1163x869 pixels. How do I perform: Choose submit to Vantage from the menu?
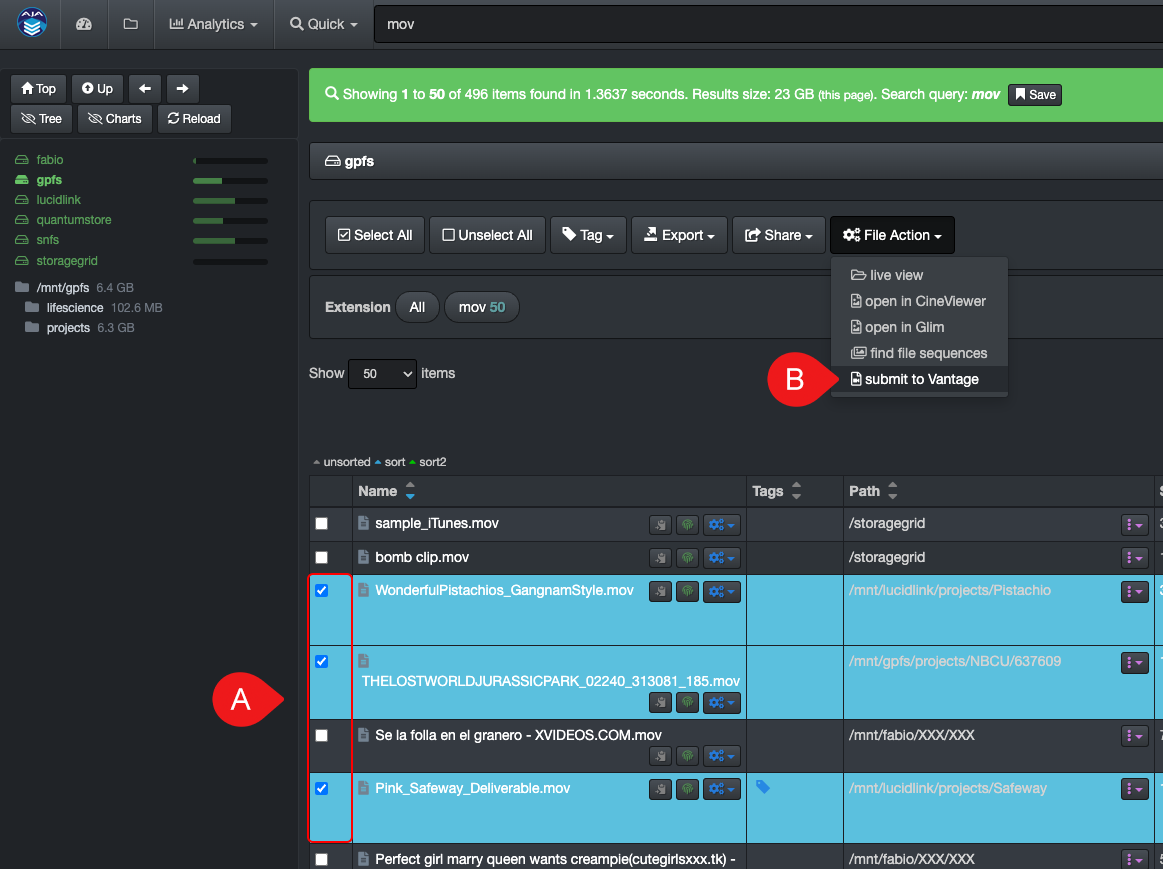click(x=915, y=379)
